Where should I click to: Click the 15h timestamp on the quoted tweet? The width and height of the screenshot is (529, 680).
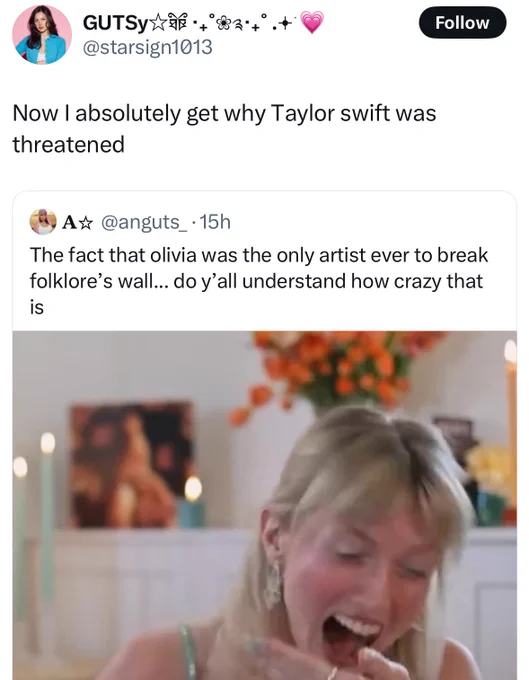tap(216, 222)
